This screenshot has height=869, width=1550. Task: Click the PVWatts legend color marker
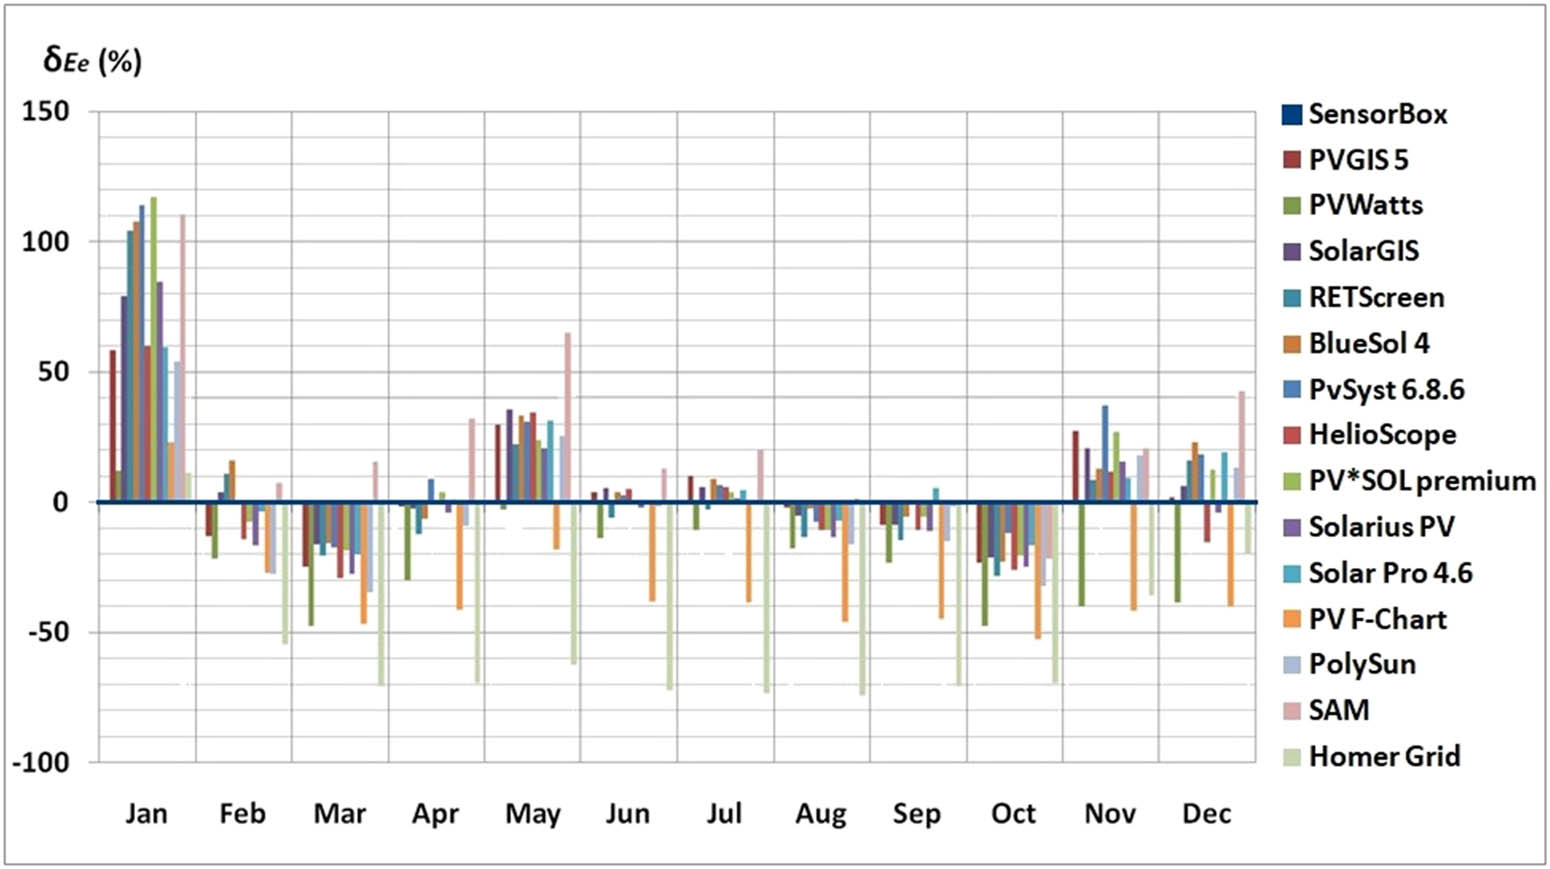tap(1290, 205)
